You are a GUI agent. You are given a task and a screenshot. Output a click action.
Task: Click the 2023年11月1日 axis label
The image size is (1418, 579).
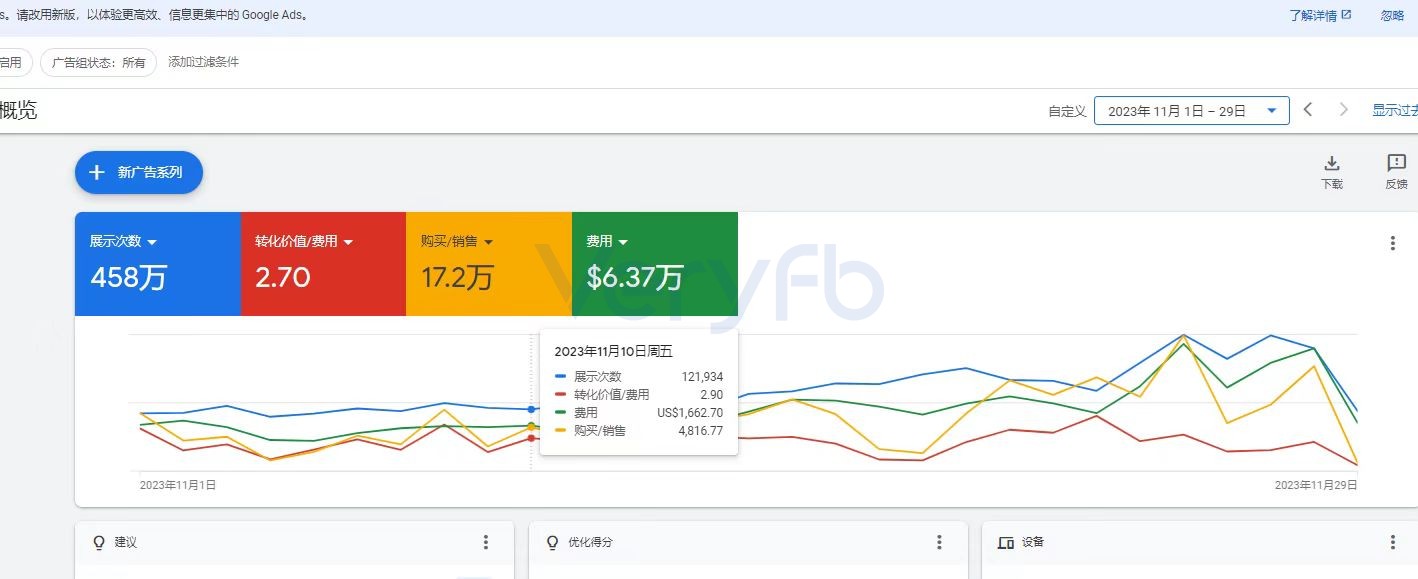click(x=178, y=485)
